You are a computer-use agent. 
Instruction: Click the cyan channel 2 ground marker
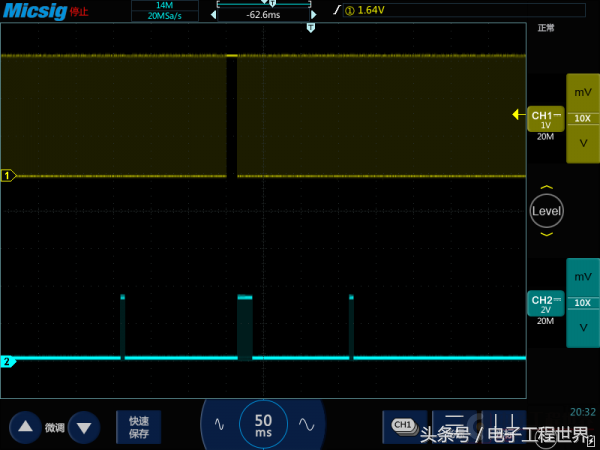[8, 361]
